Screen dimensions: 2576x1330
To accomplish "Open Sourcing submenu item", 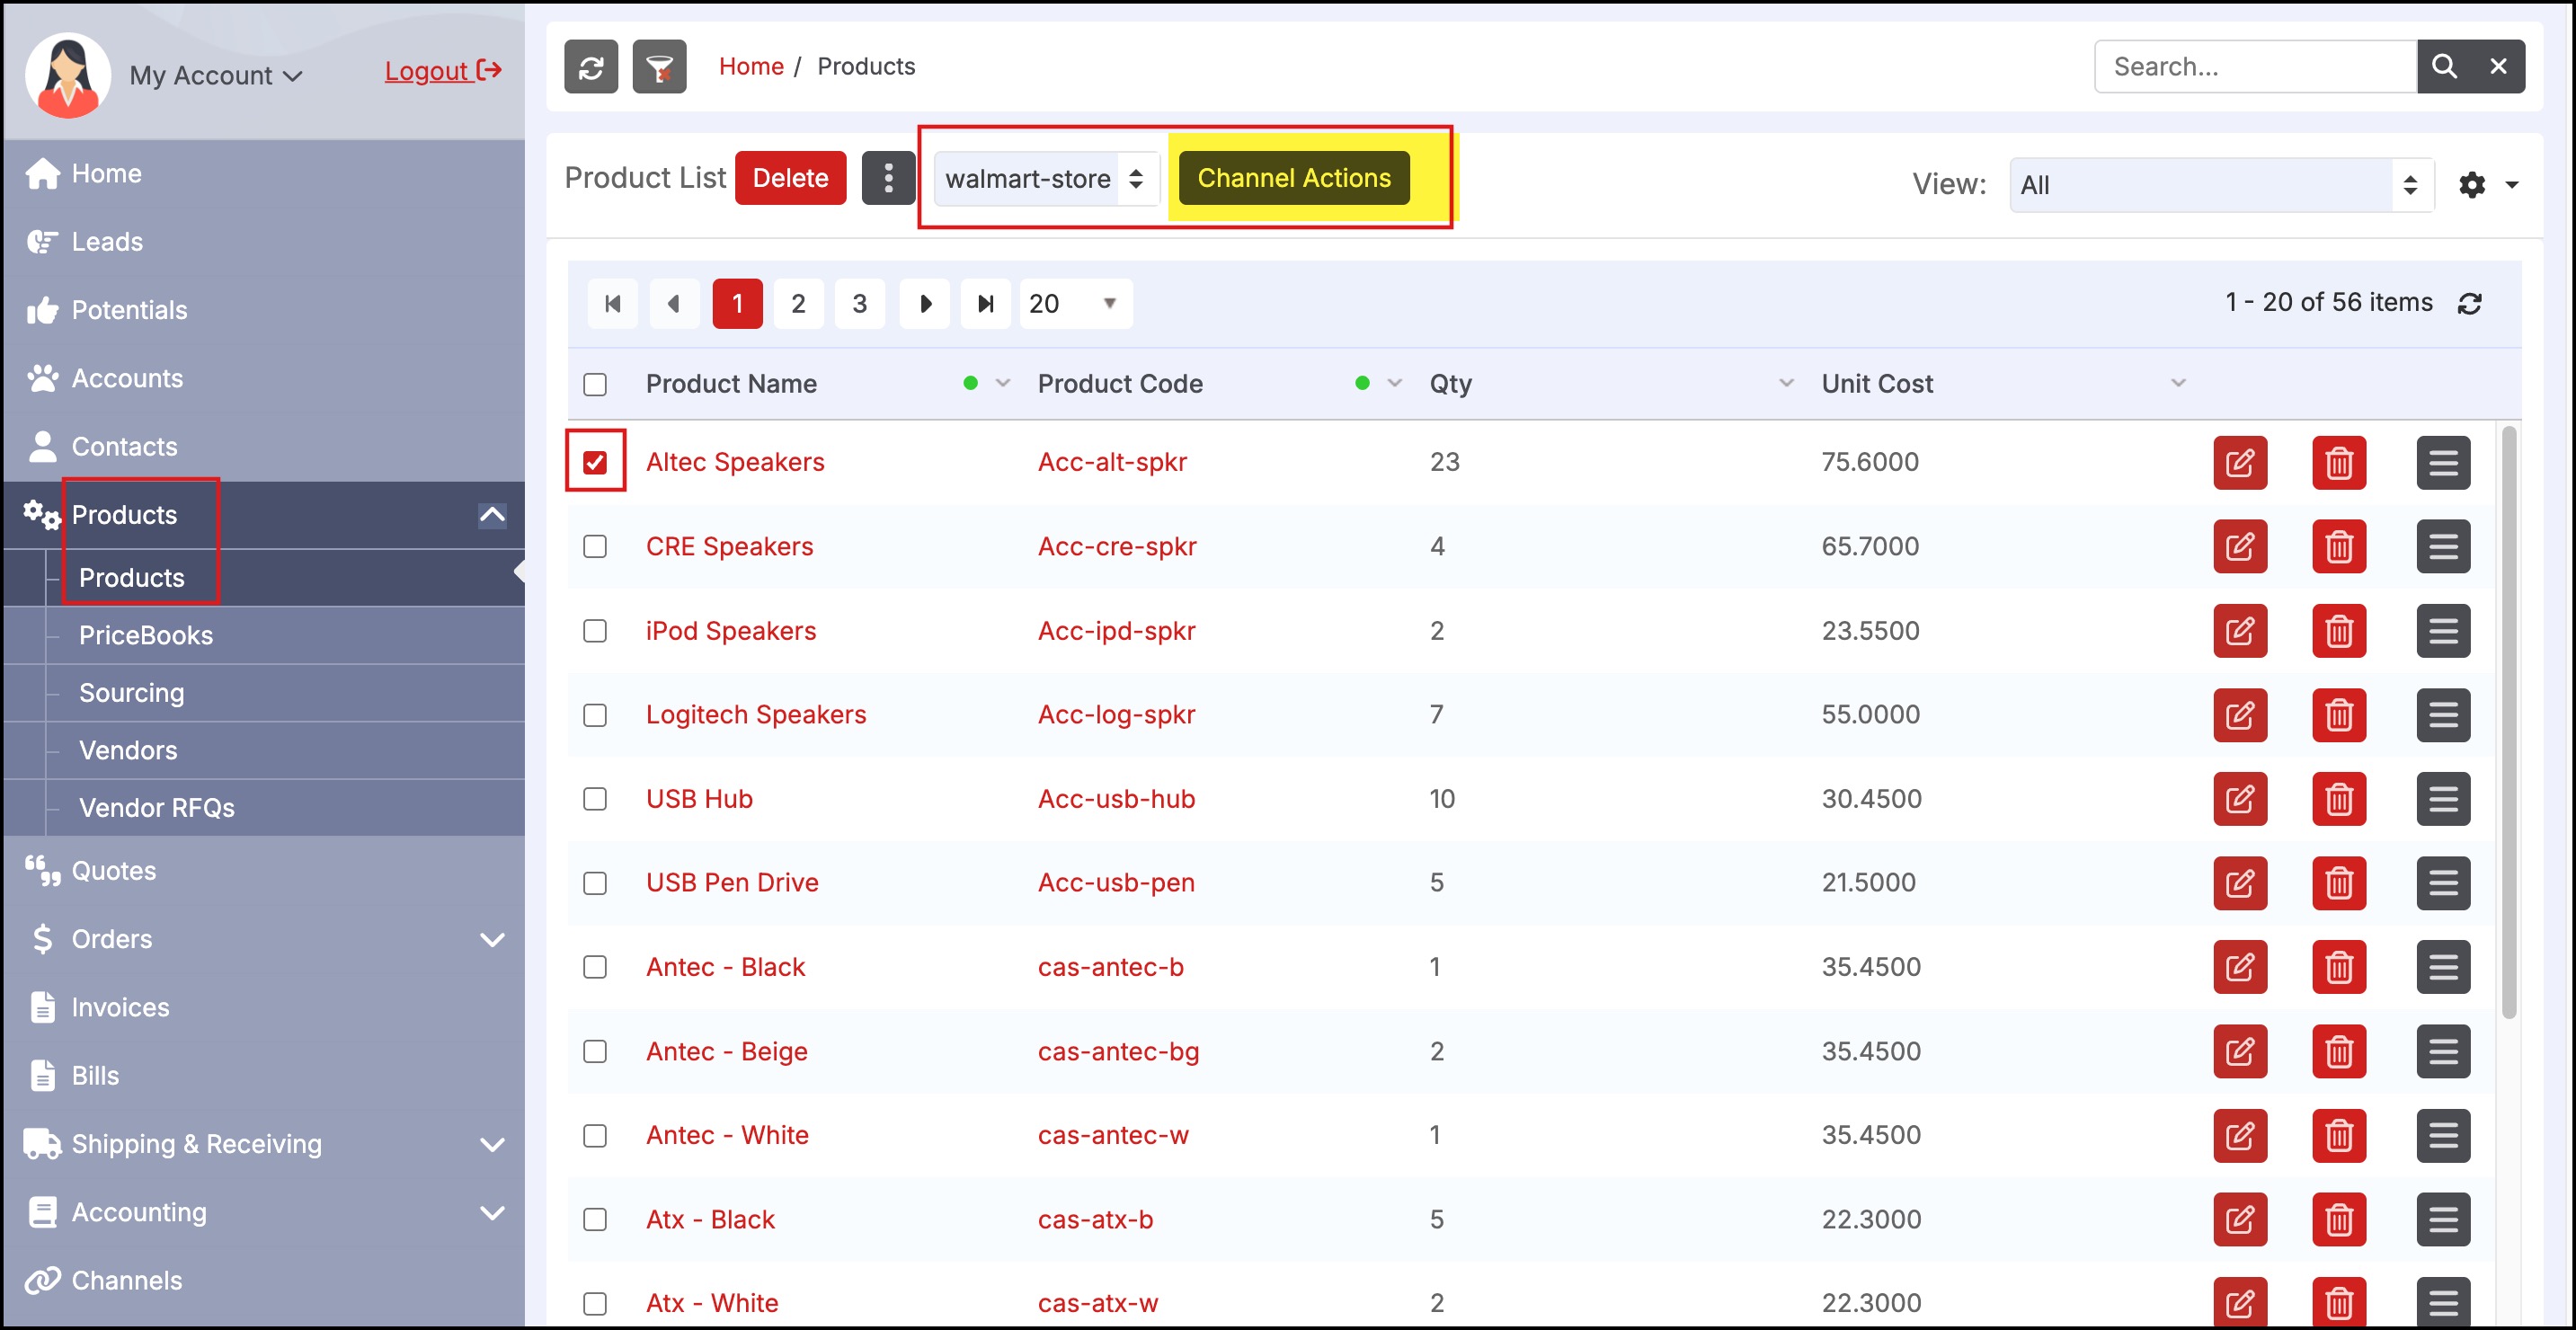I will [x=131, y=693].
